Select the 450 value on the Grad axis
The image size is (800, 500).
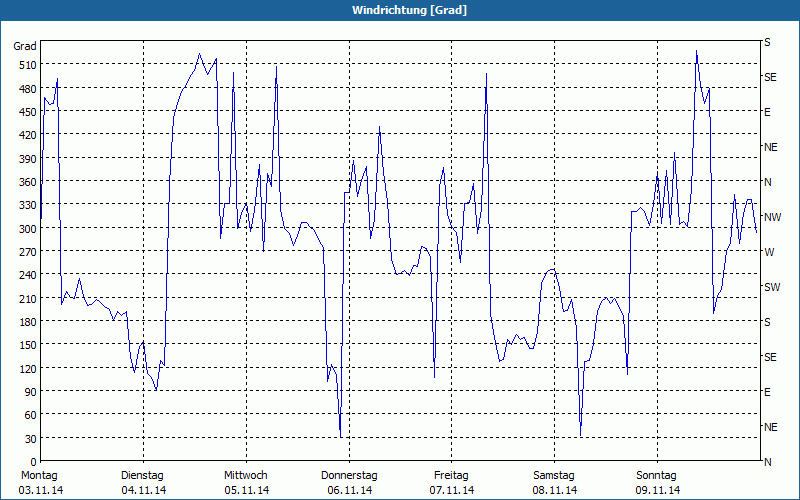pyautogui.click(x=28, y=112)
